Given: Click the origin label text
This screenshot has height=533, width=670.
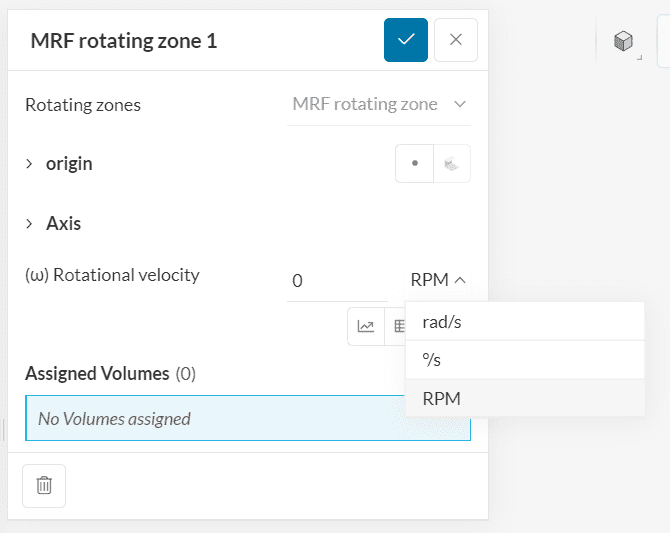Looking at the screenshot, I should [69, 164].
